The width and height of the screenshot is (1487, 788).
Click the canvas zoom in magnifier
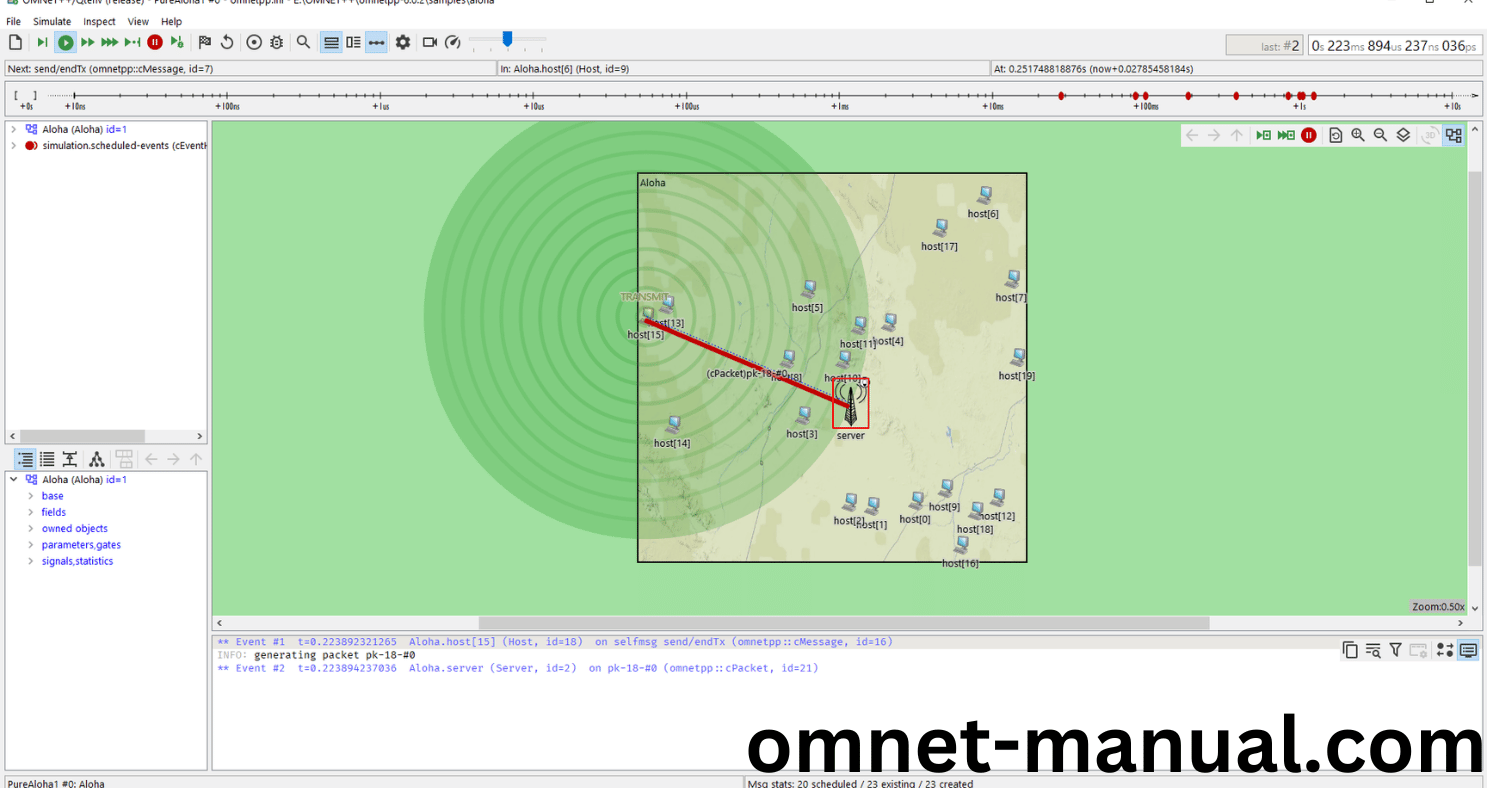click(1358, 135)
